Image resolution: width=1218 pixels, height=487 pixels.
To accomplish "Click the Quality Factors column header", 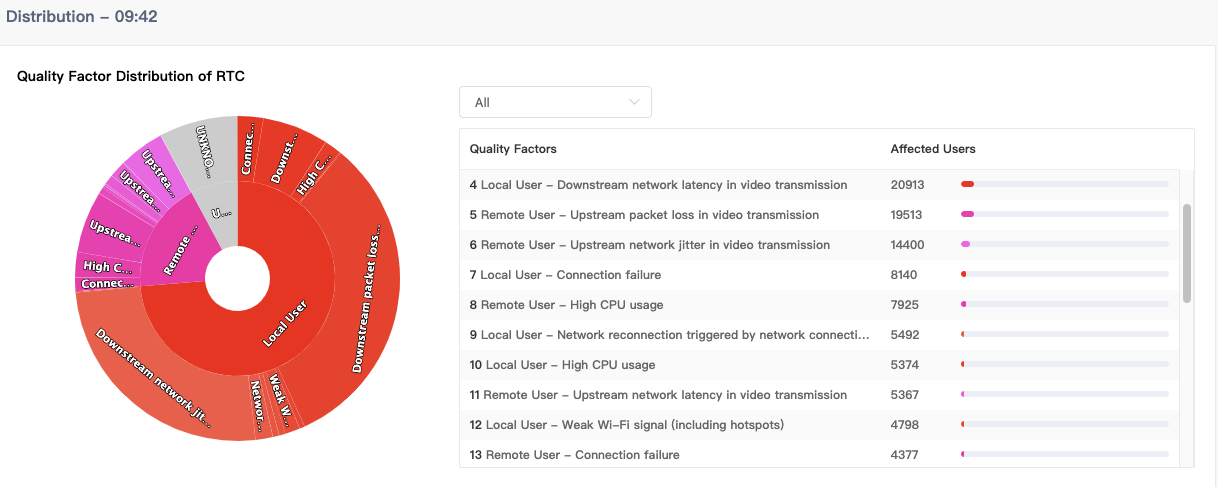I will click(x=513, y=149).
